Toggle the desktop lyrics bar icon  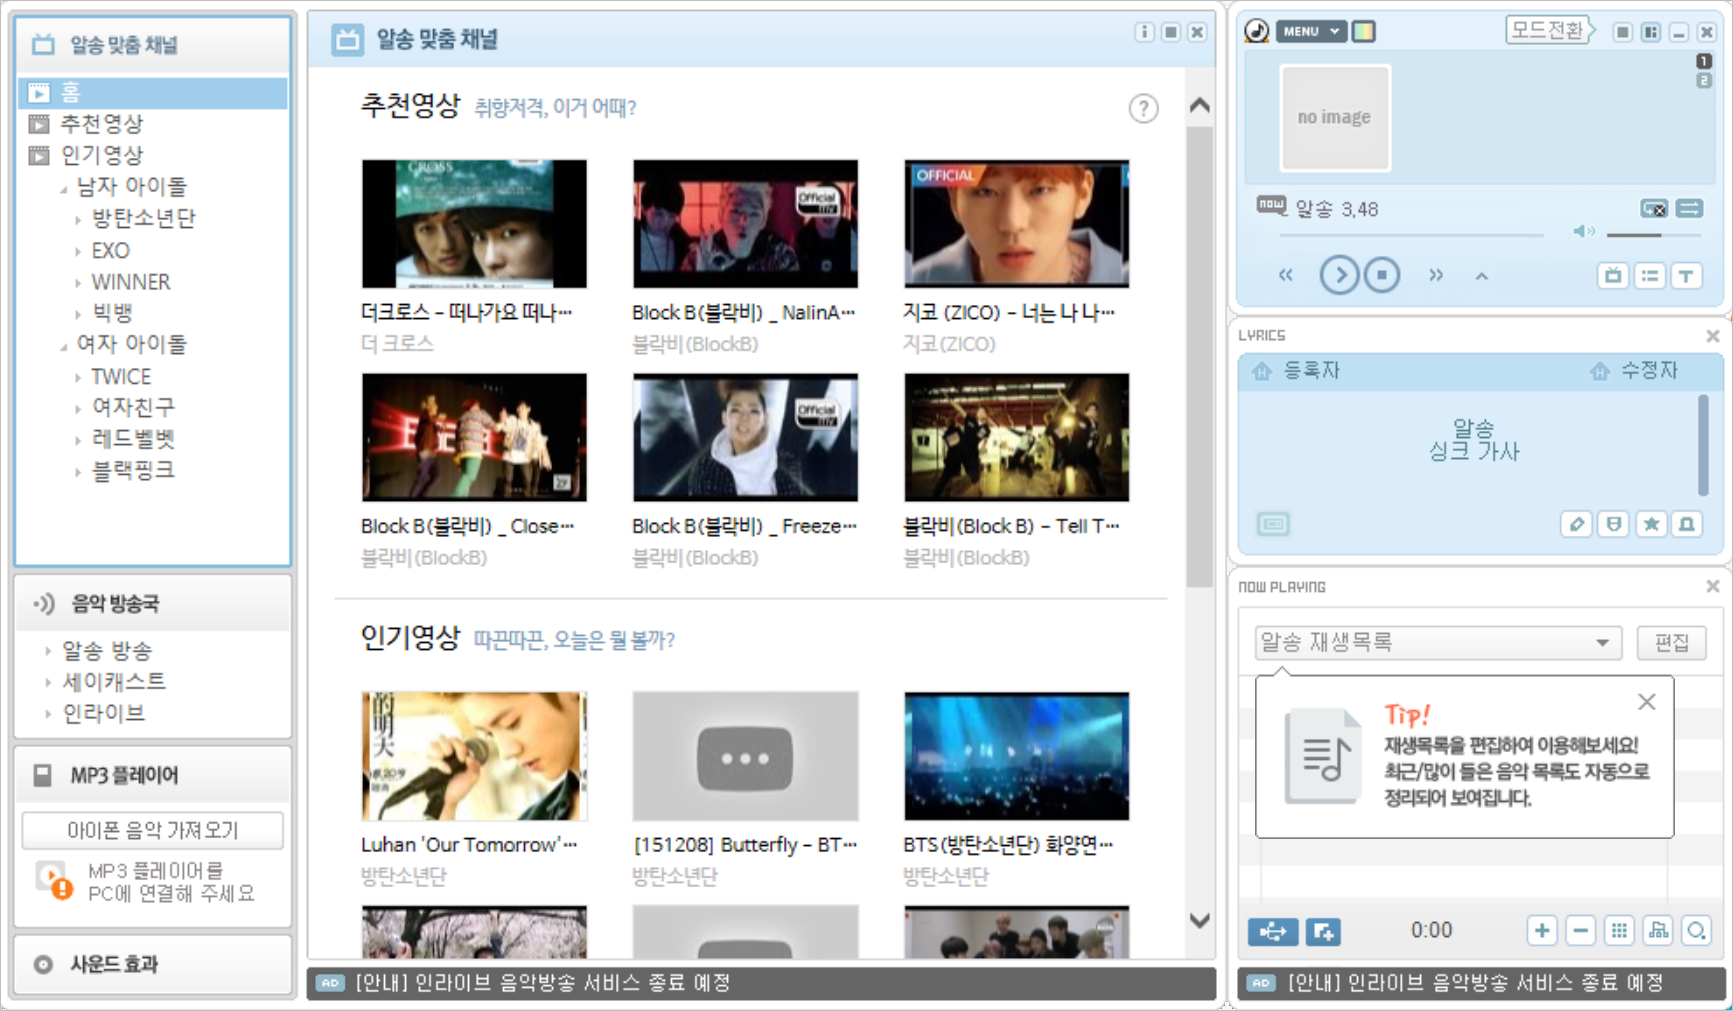1273,524
